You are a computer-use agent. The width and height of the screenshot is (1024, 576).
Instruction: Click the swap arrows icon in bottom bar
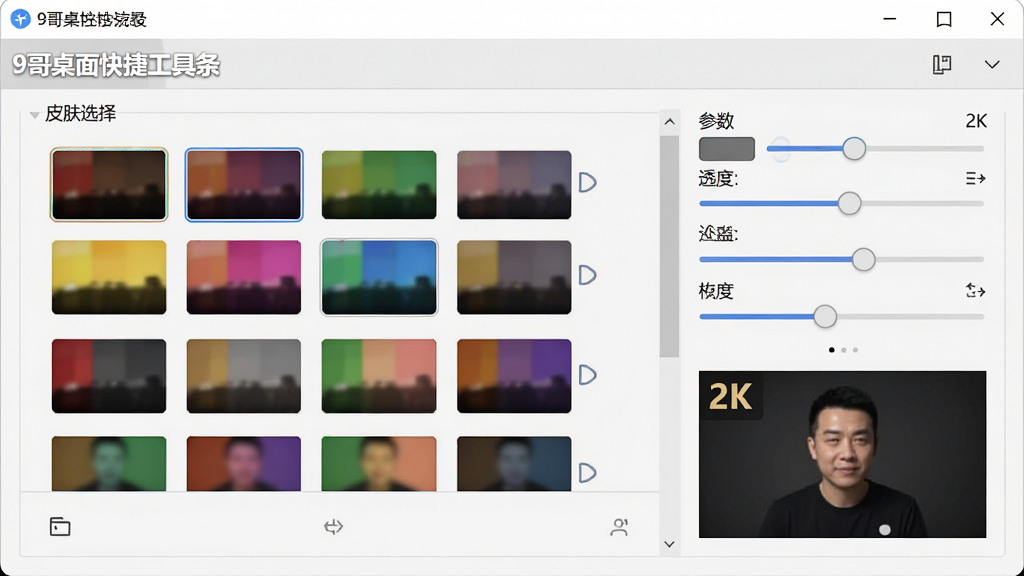(x=334, y=526)
